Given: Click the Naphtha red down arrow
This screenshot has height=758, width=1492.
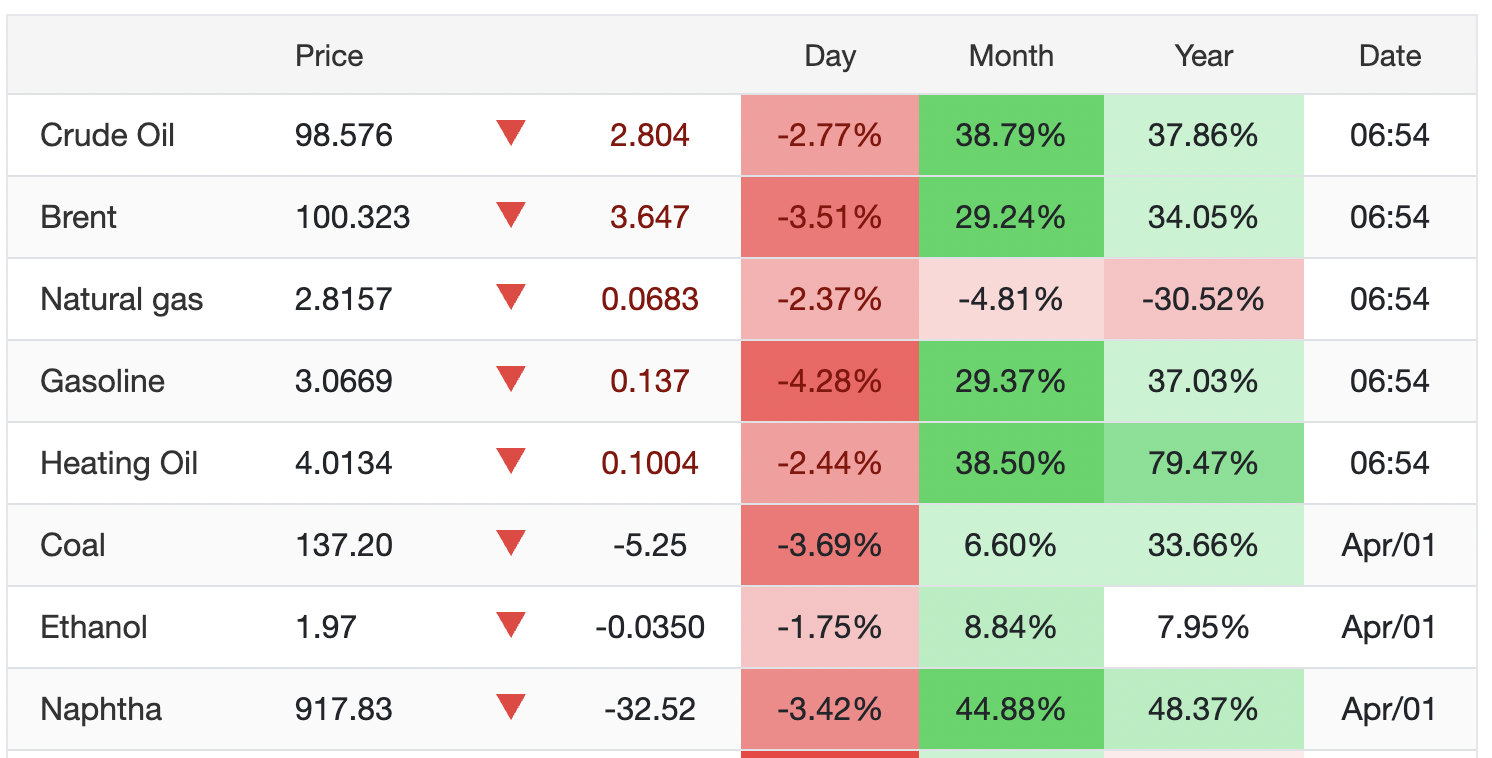Looking at the screenshot, I should click(x=511, y=707).
